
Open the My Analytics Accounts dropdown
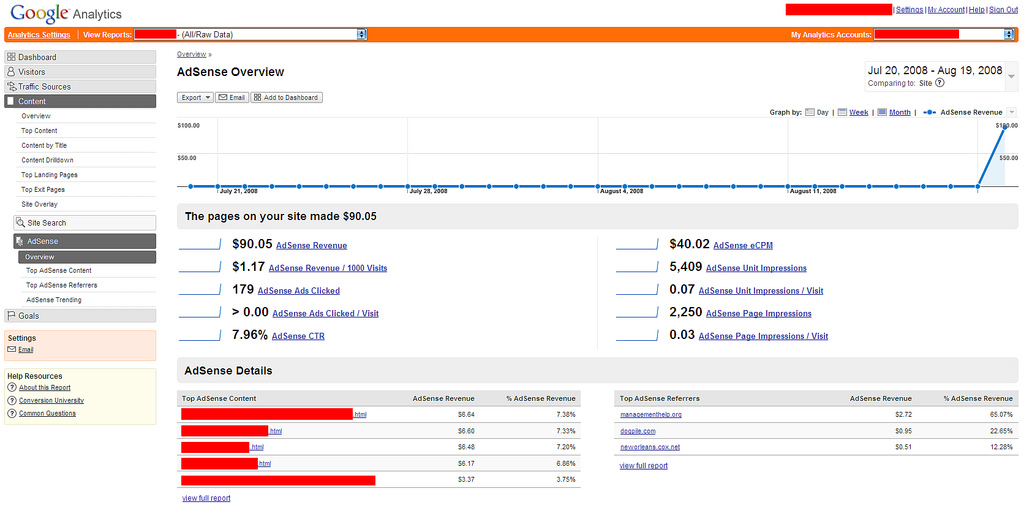coord(1009,35)
